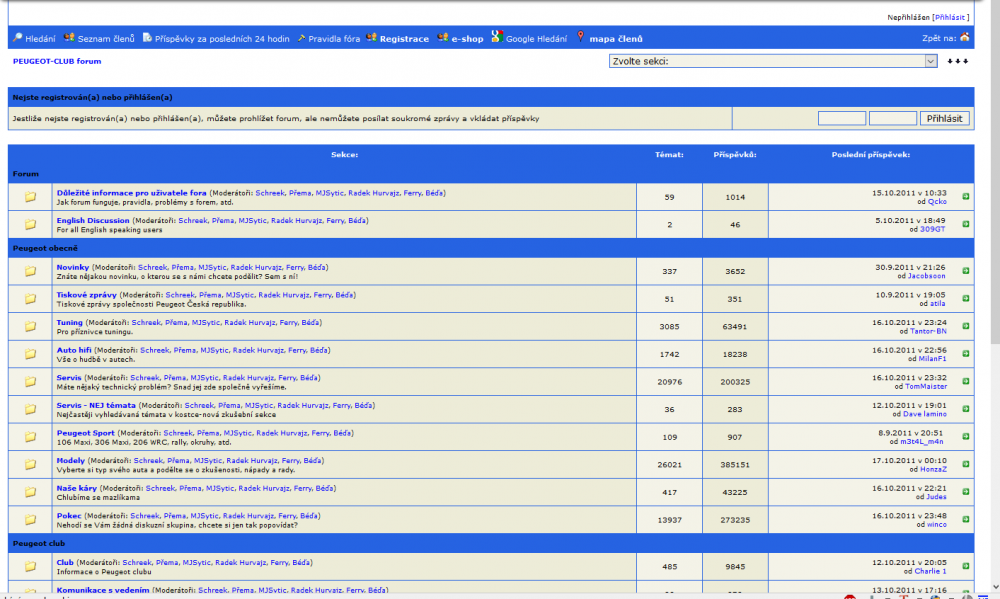Open Tiskové zprávy section

(x=87, y=295)
